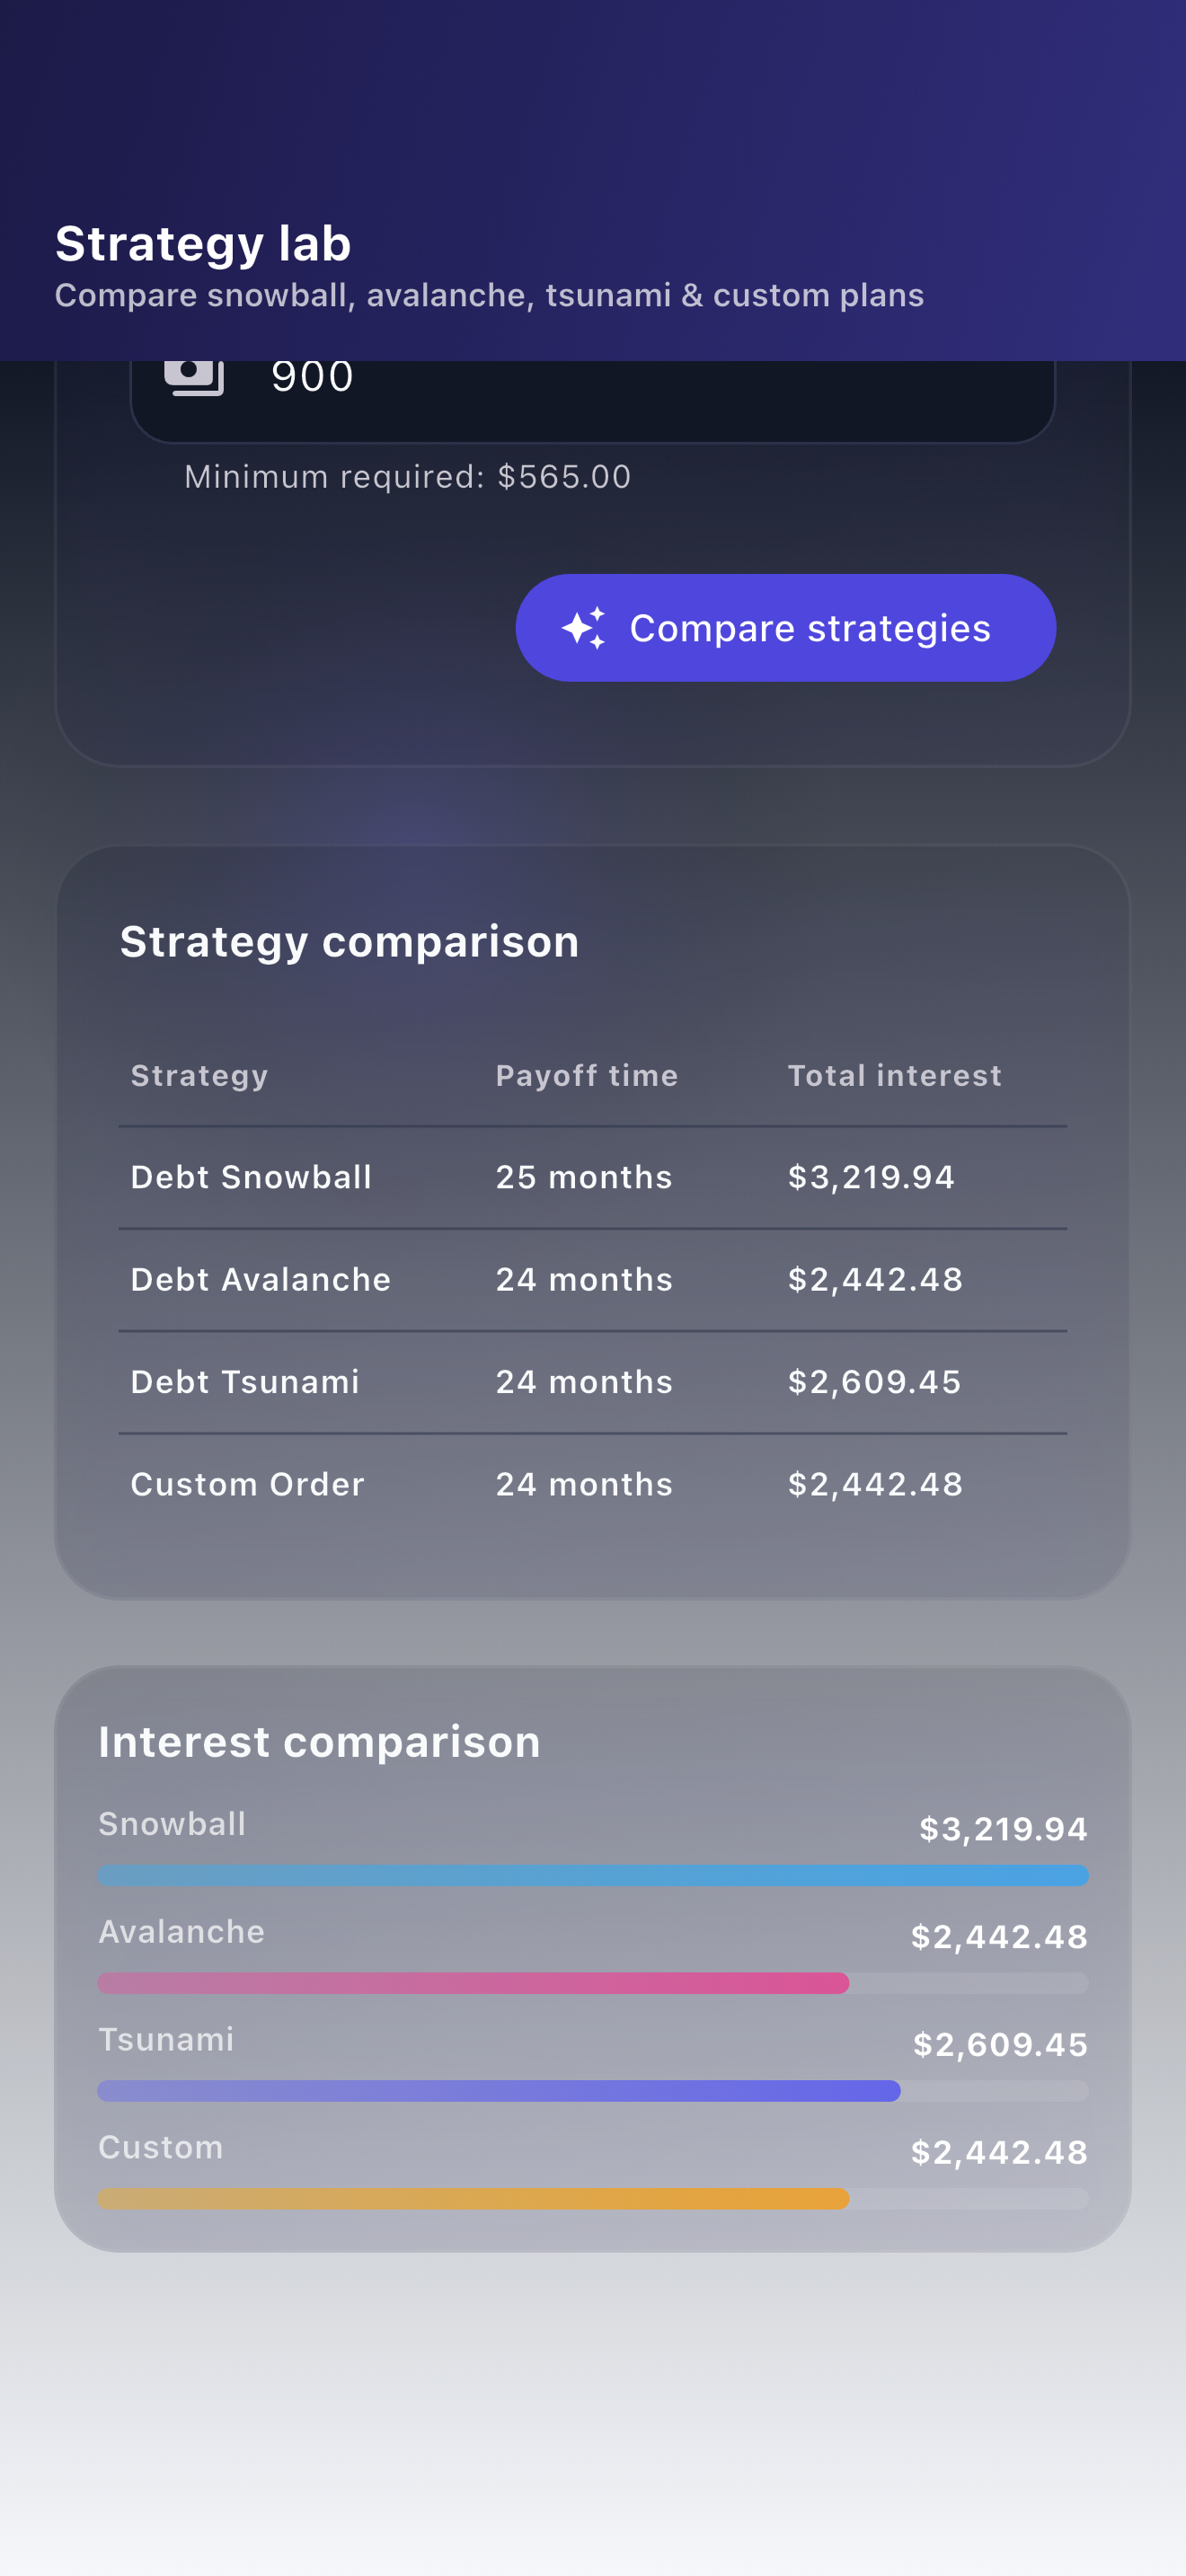Viewport: 1186px width, 2576px height.
Task: Select the Debt Snowball row
Action: pyautogui.click(x=593, y=1177)
